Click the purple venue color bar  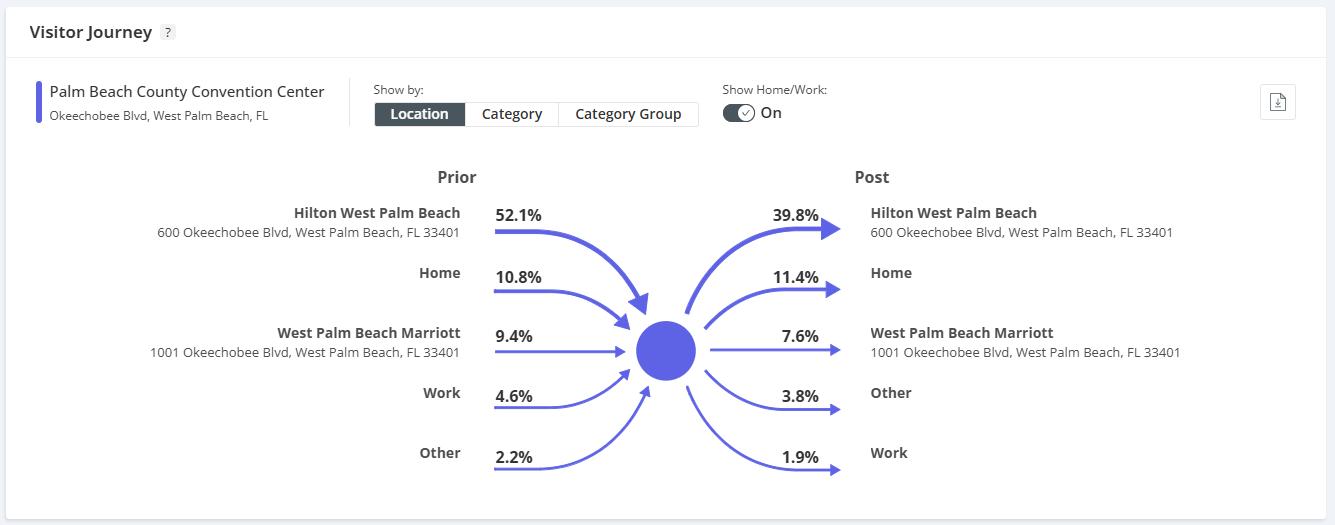[39, 102]
